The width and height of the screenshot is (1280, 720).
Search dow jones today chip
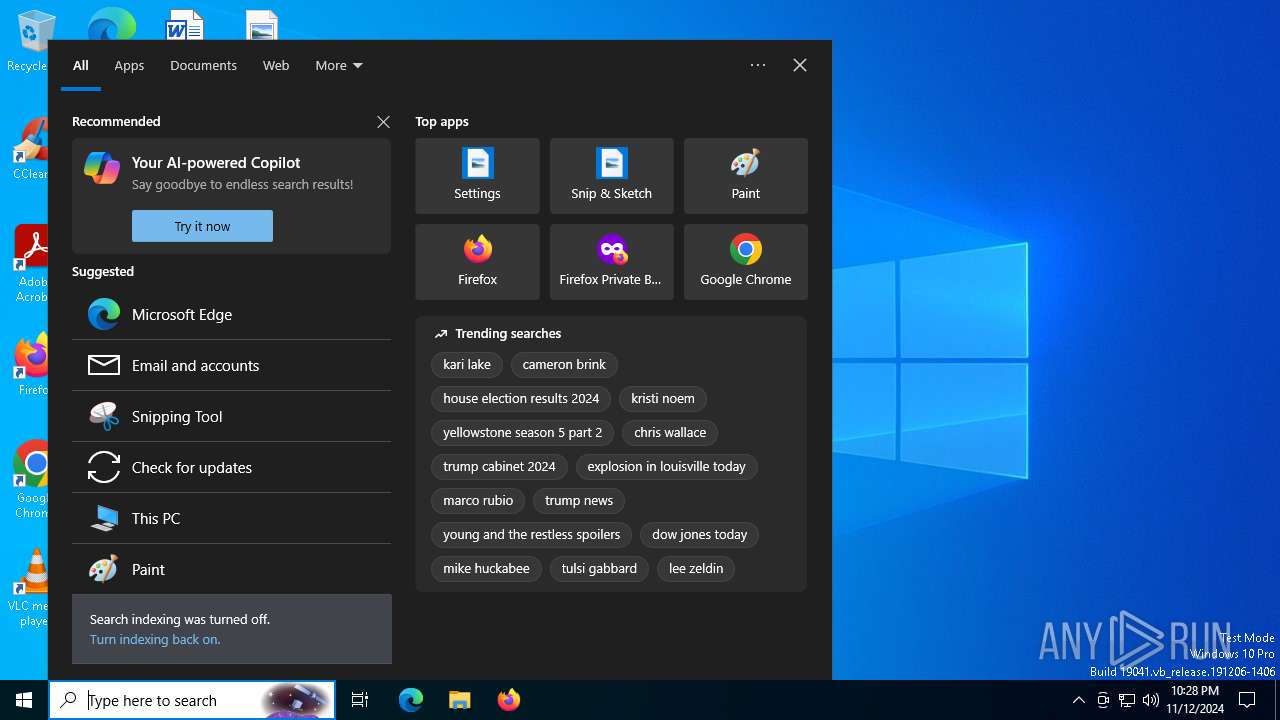tap(700, 535)
